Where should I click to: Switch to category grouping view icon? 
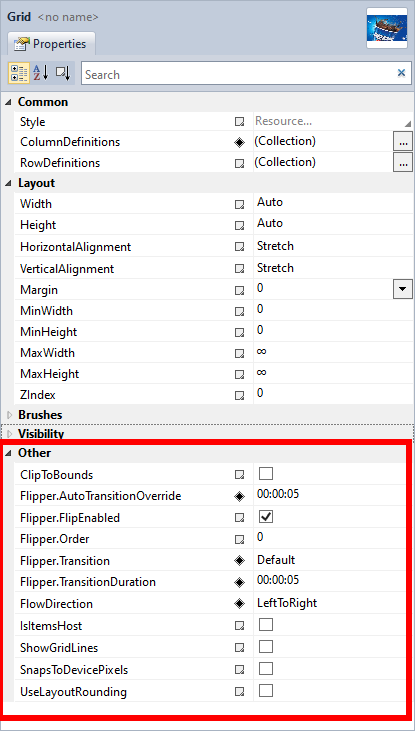pos(18,73)
